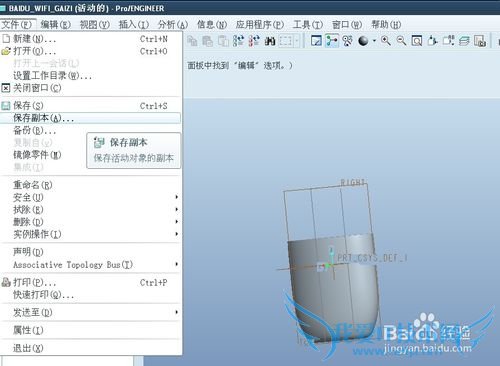The height and width of the screenshot is (366, 500).
Task: Open the 编辑(E) menu
Action: pos(56,24)
